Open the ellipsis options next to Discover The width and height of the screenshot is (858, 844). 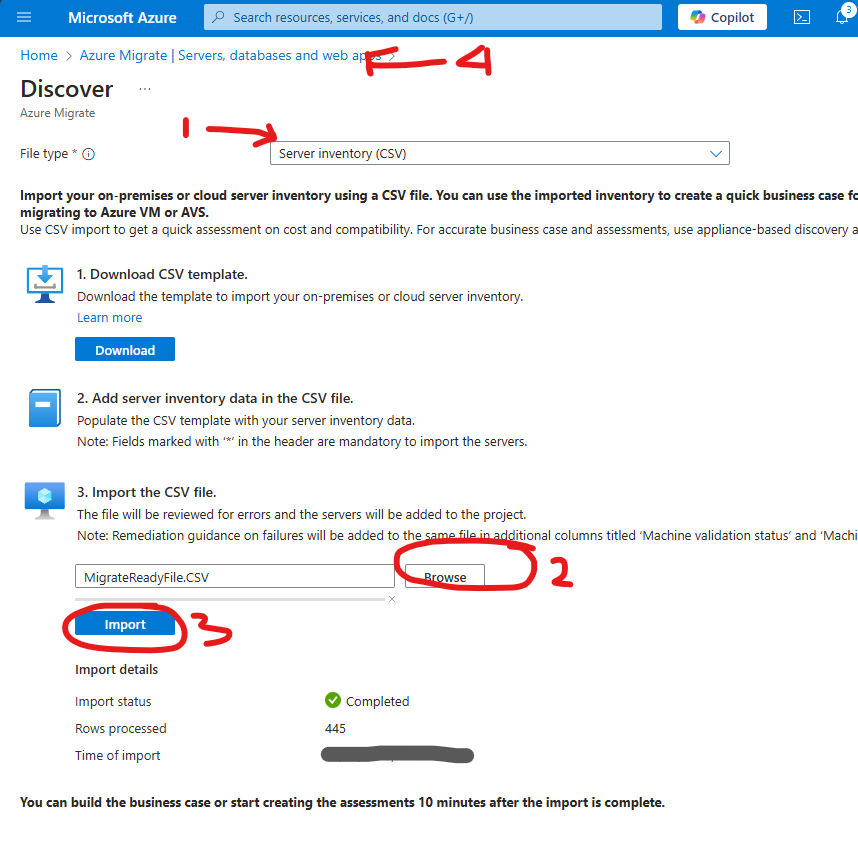145,89
